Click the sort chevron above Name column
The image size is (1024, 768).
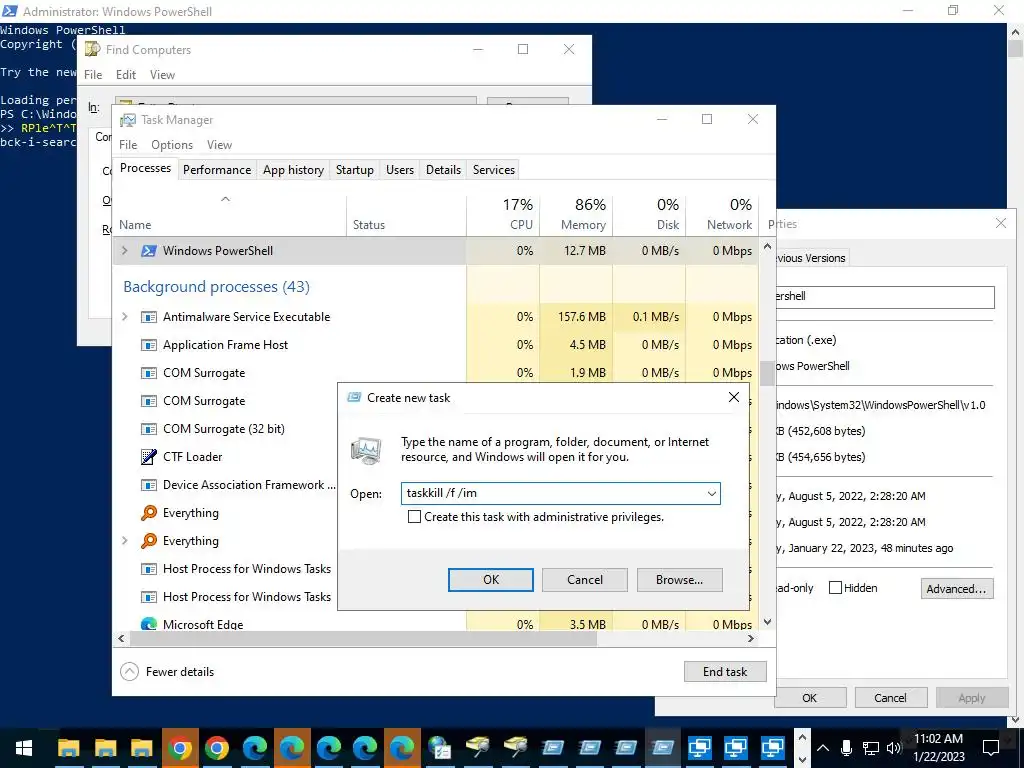tap(225, 199)
